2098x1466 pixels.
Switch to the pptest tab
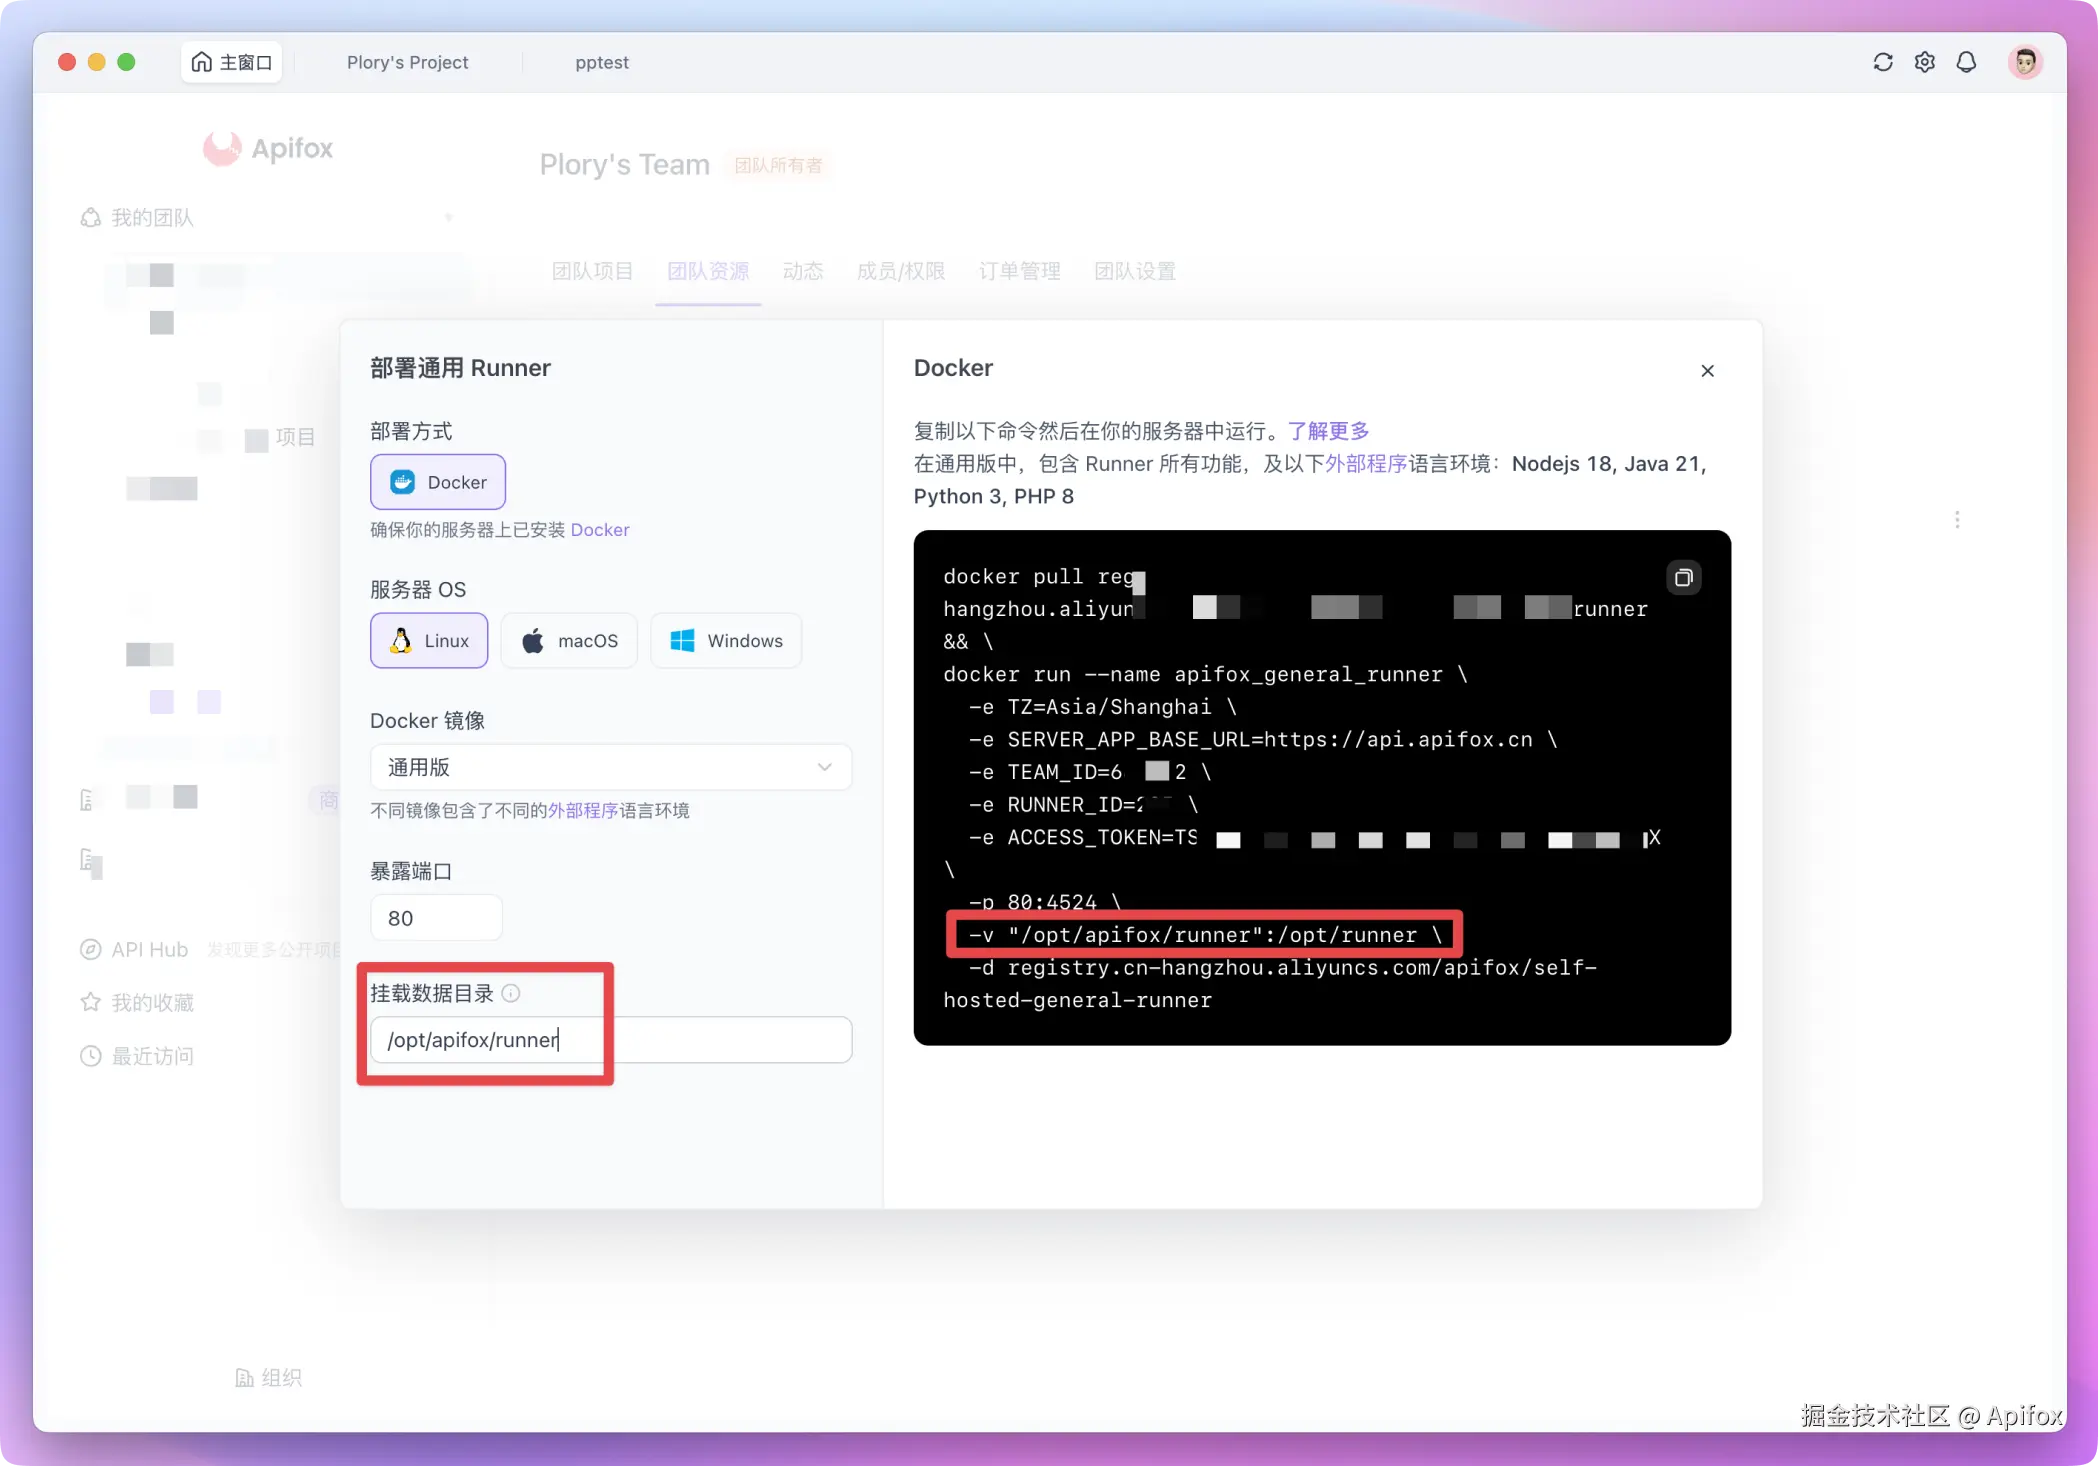pos(602,62)
